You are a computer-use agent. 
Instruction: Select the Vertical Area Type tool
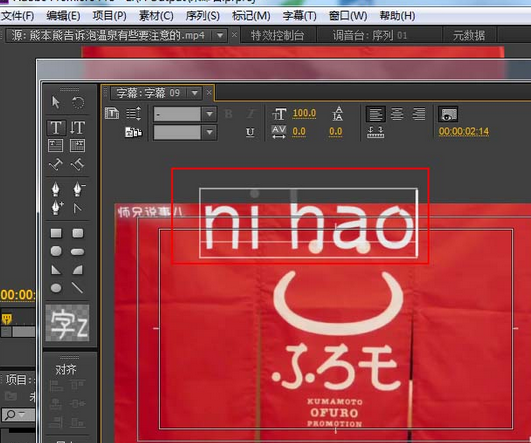pos(78,146)
